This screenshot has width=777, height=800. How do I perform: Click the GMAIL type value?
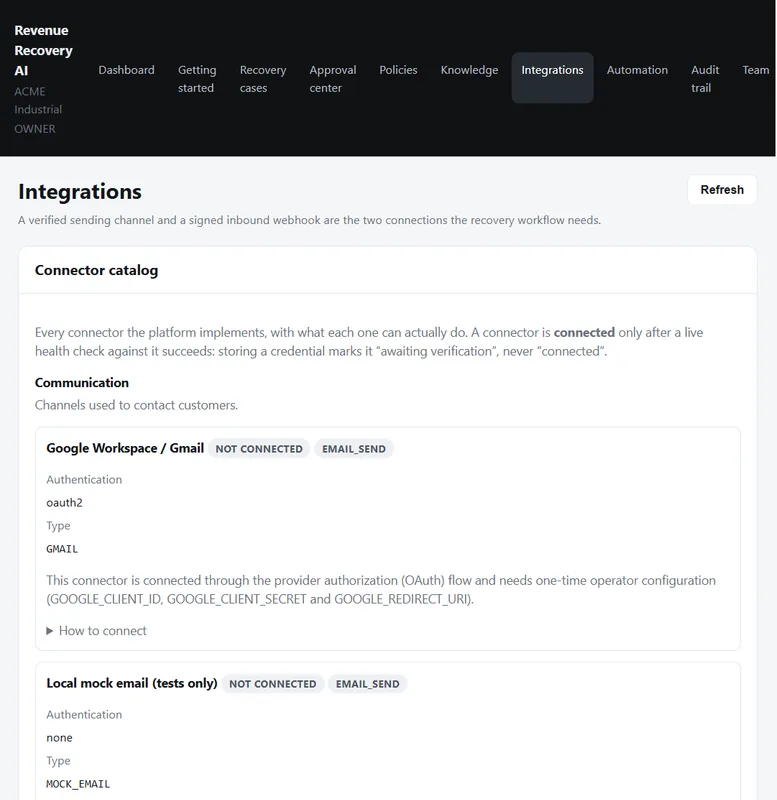(x=62, y=549)
